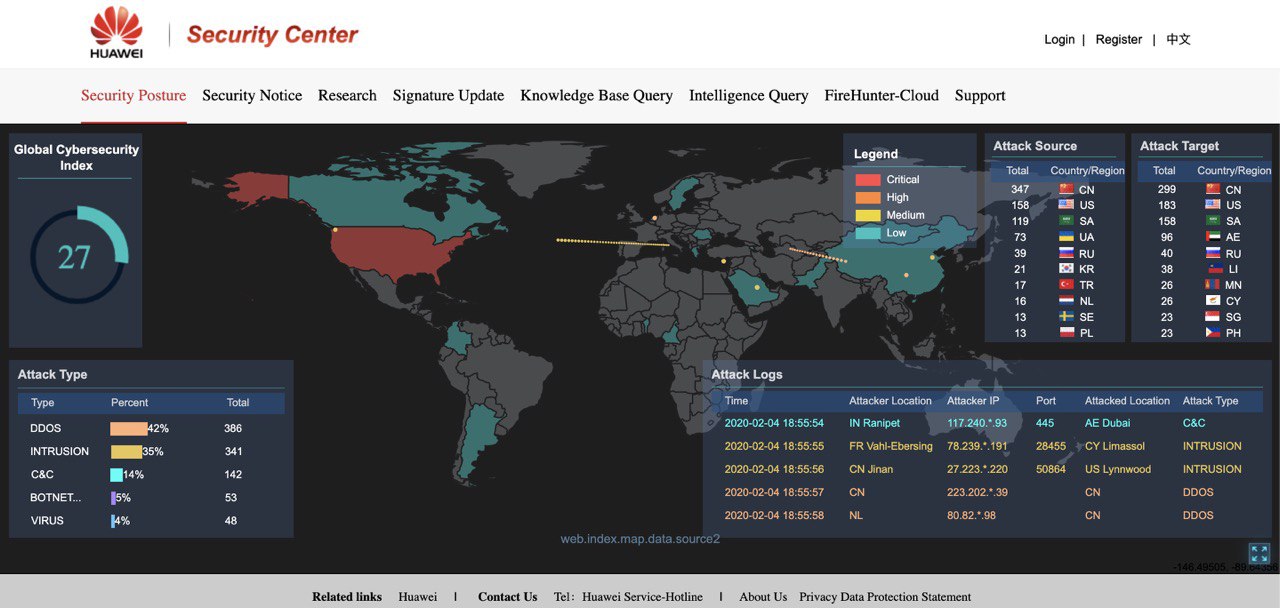Image resolution: width=1280 pixels, height=608 pixels.
Task: Open the Security Notice tab
Action: click(252, 96)
